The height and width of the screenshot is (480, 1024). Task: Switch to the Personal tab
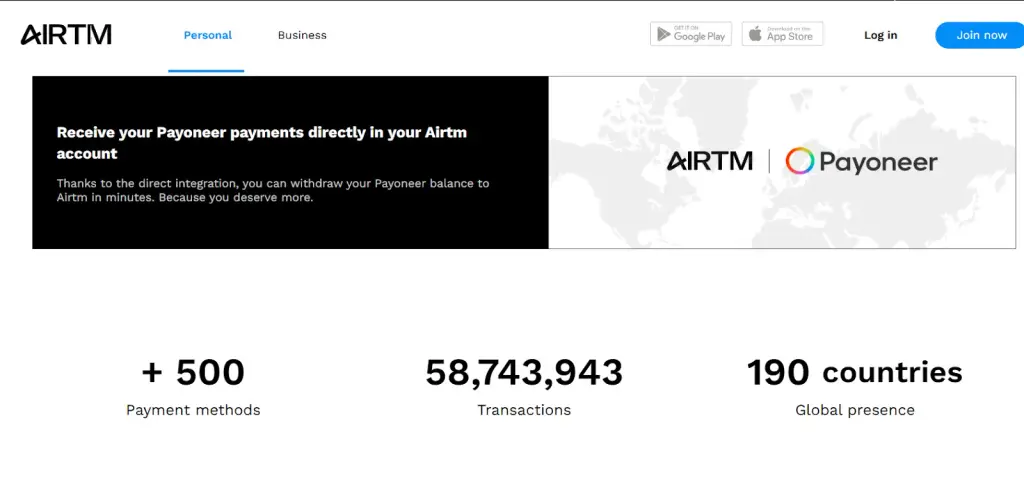(x=208, y=35)
